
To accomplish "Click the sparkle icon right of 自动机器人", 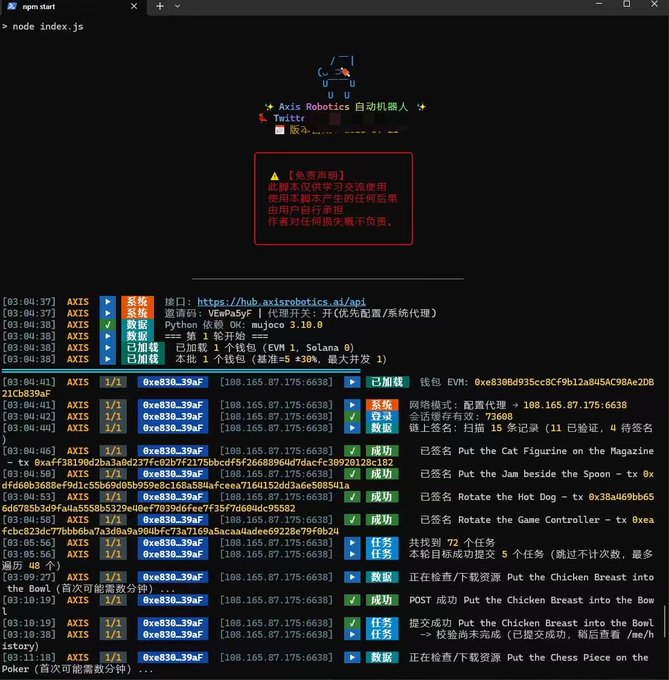I will pyautogui.click(x=421, y=107).
